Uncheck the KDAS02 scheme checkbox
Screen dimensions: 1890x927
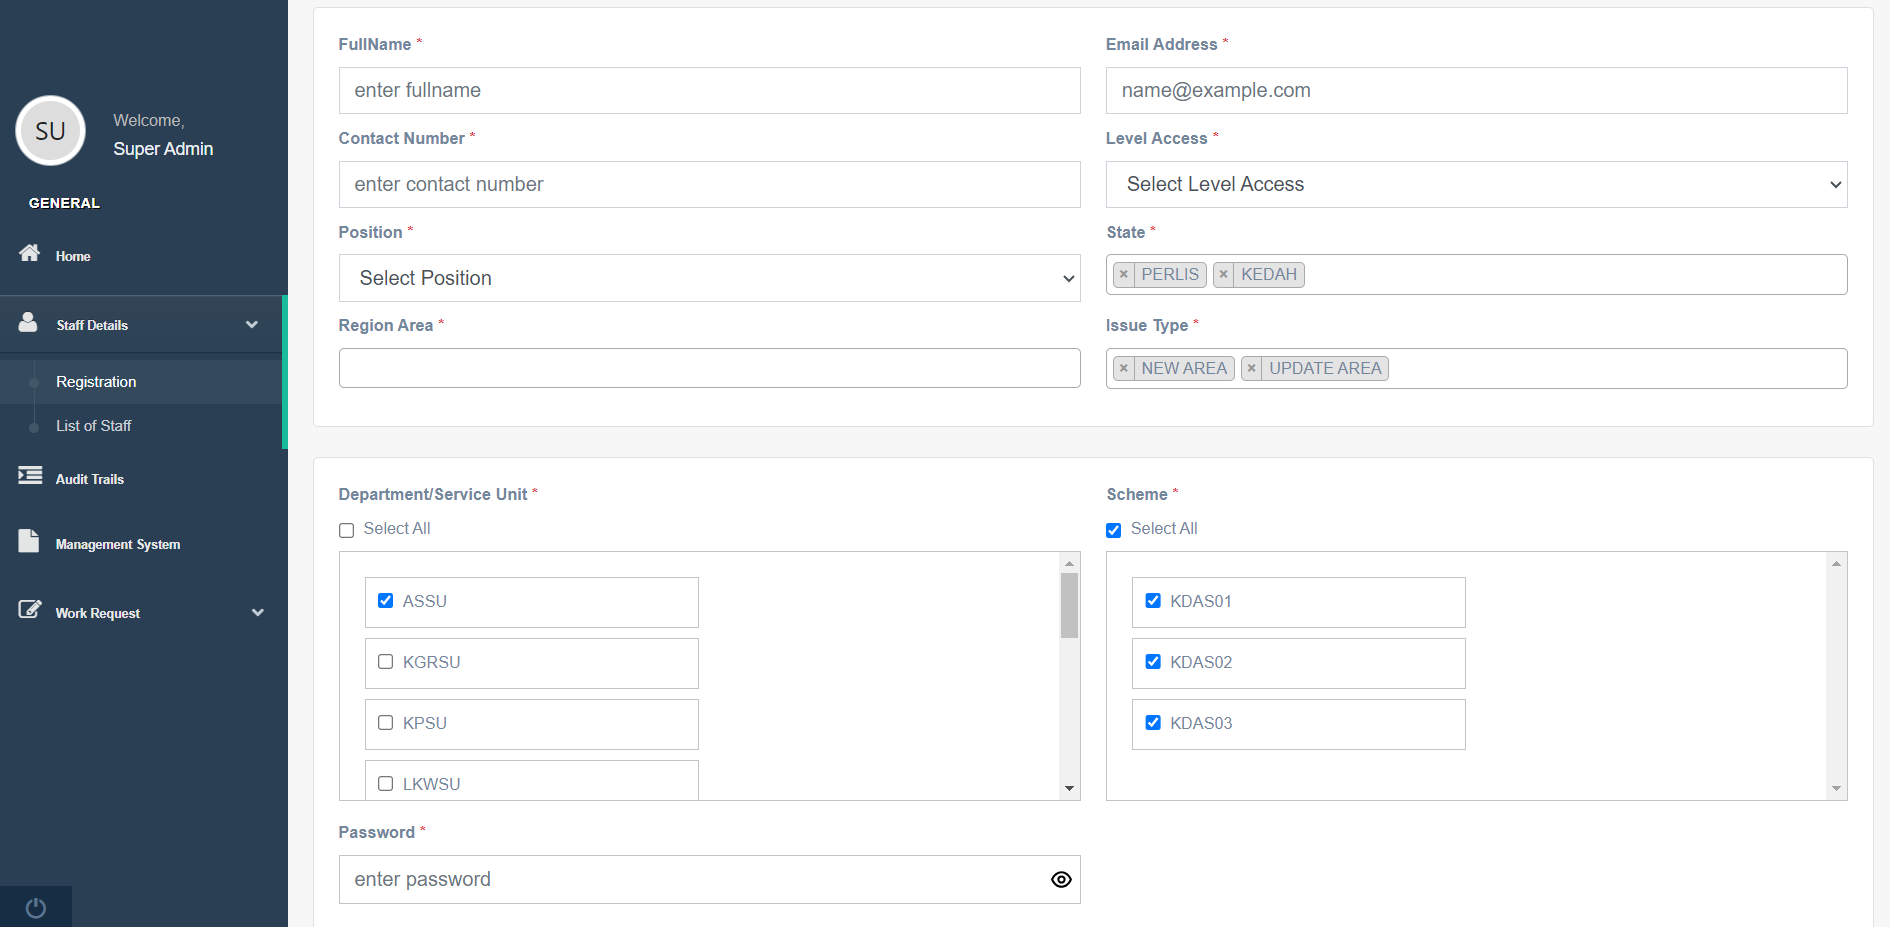coord(1153,662)
